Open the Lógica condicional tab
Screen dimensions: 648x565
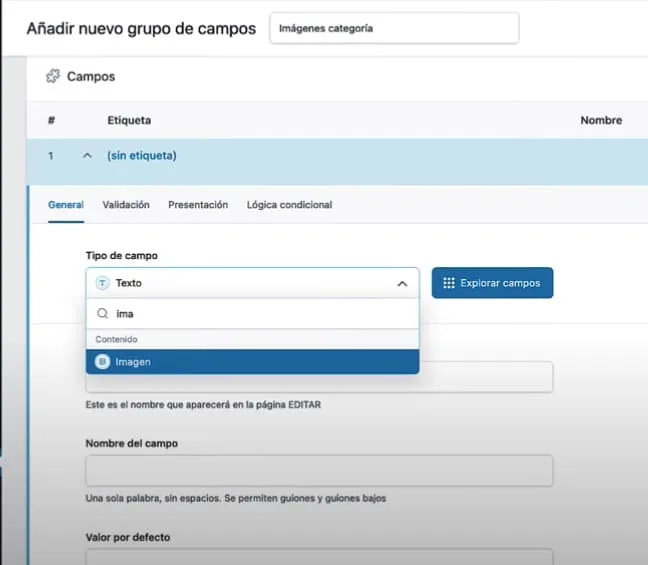pyautogui.click(x=289, y=205)
